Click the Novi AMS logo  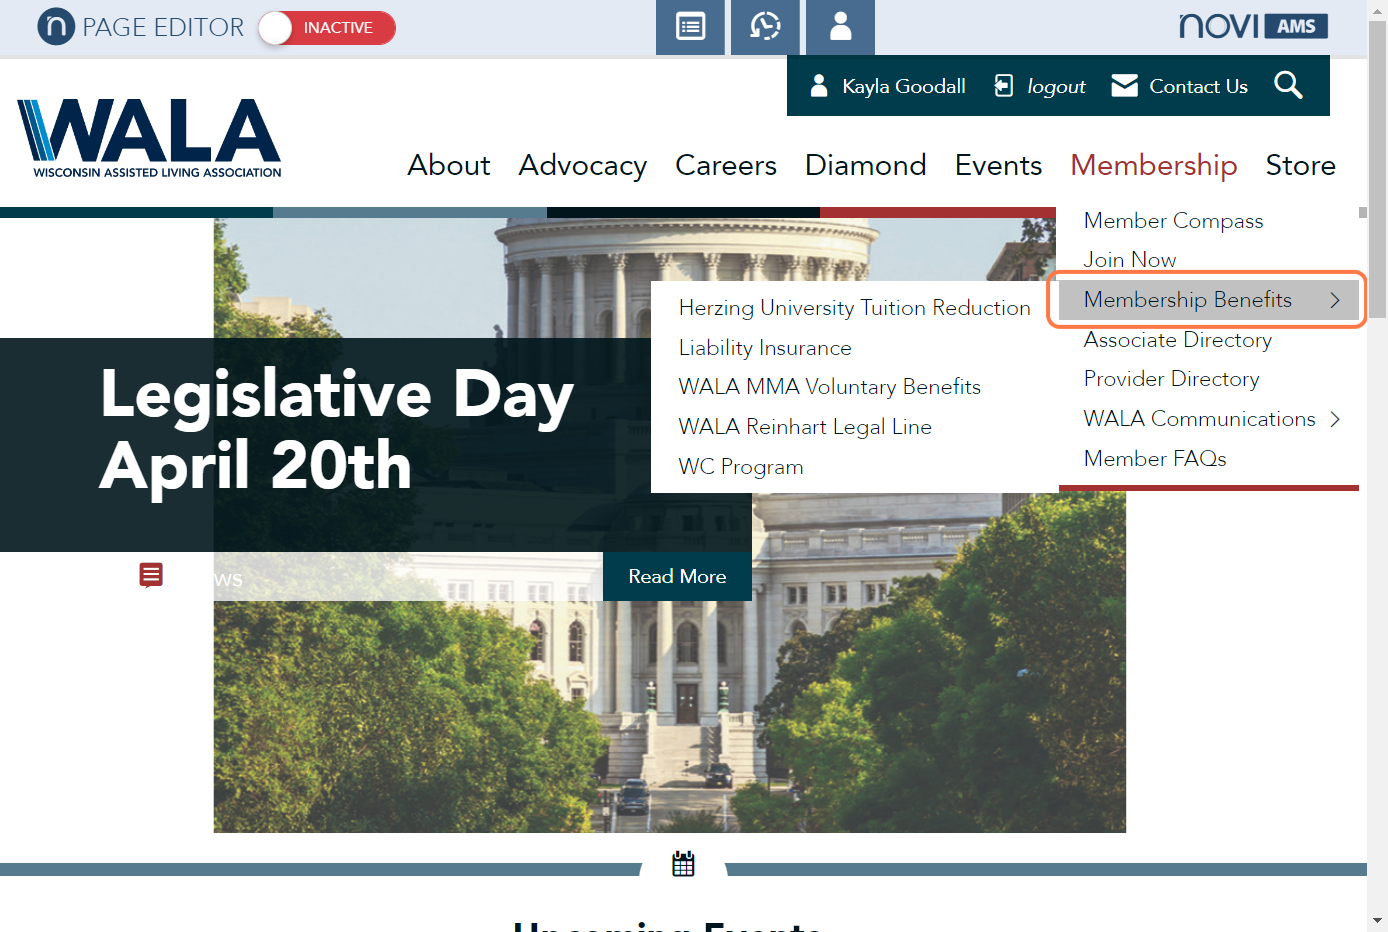click(x=1253, y=26)
